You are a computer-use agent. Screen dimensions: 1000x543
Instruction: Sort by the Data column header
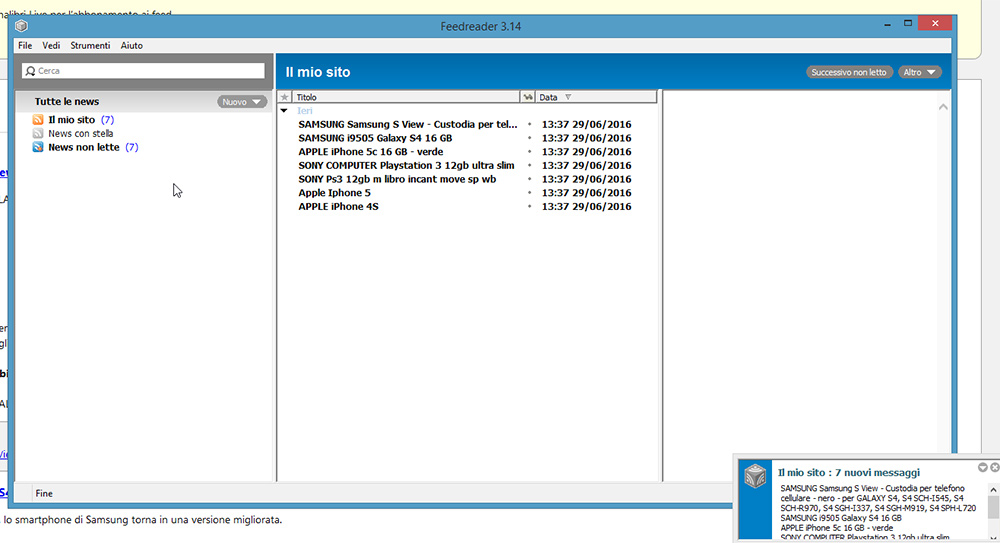pos(596,97)
